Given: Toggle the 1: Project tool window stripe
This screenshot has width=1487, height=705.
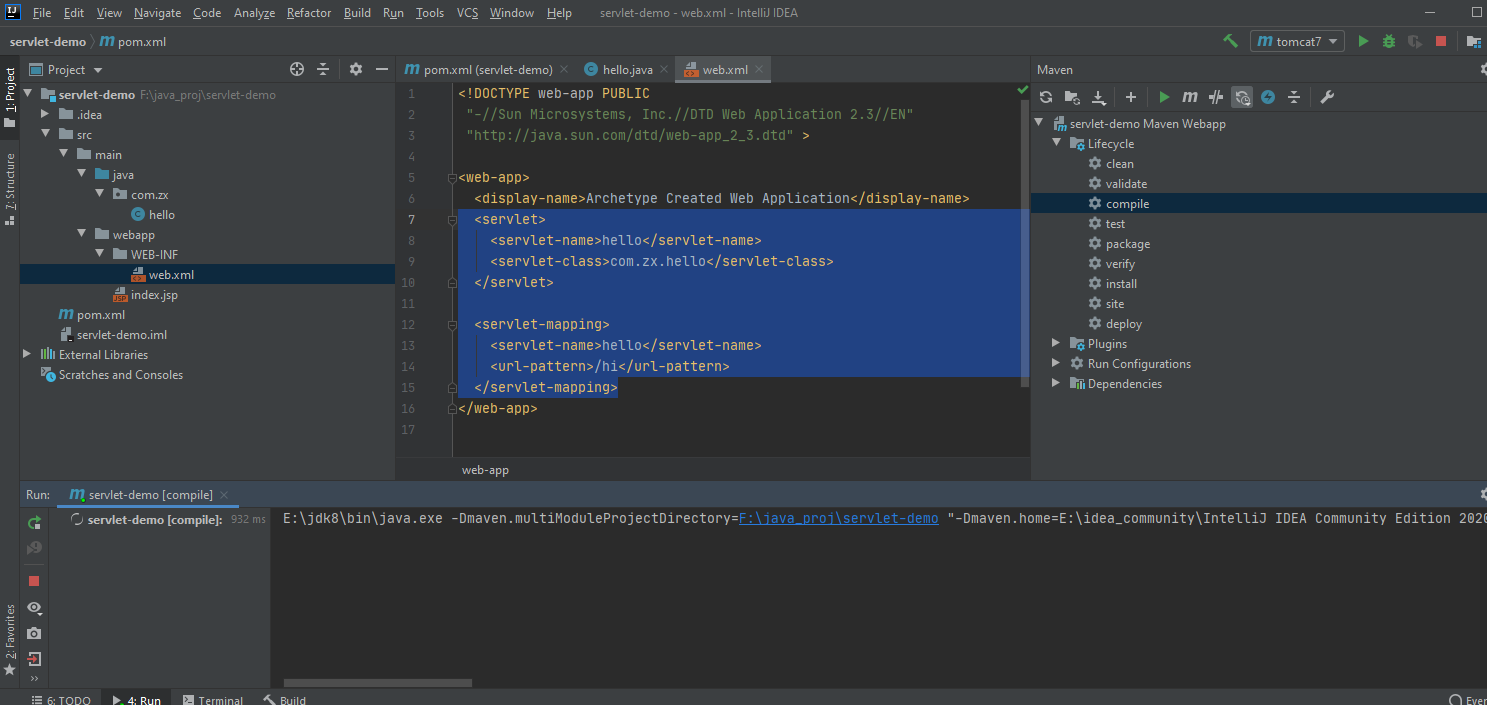Looking at the screenshot, I should tap(10, 97).
